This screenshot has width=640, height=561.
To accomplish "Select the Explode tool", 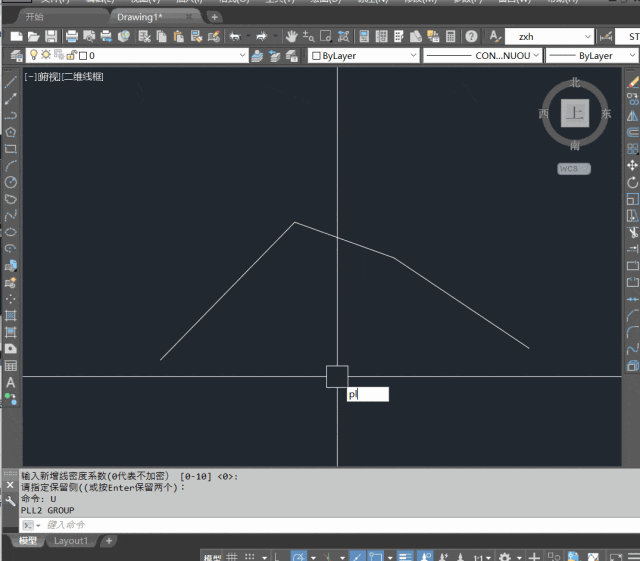I will click(633, 365).
